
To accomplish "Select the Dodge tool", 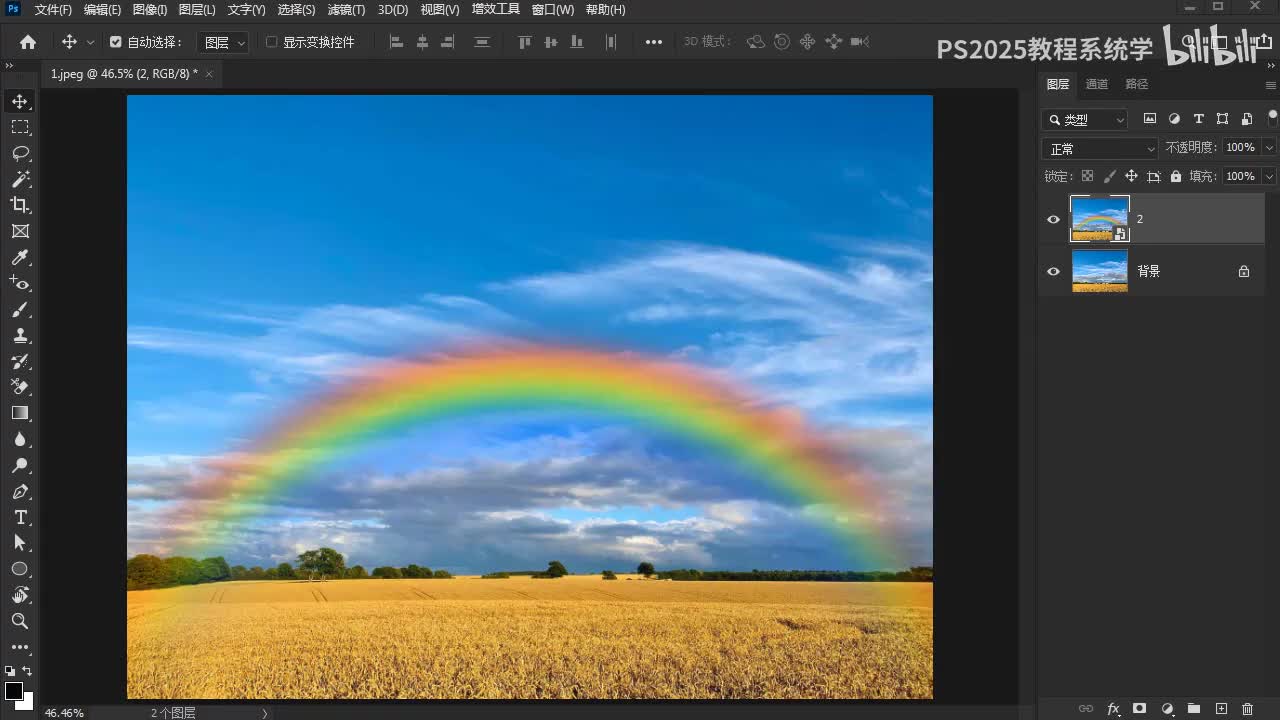I will pos(20,465).
